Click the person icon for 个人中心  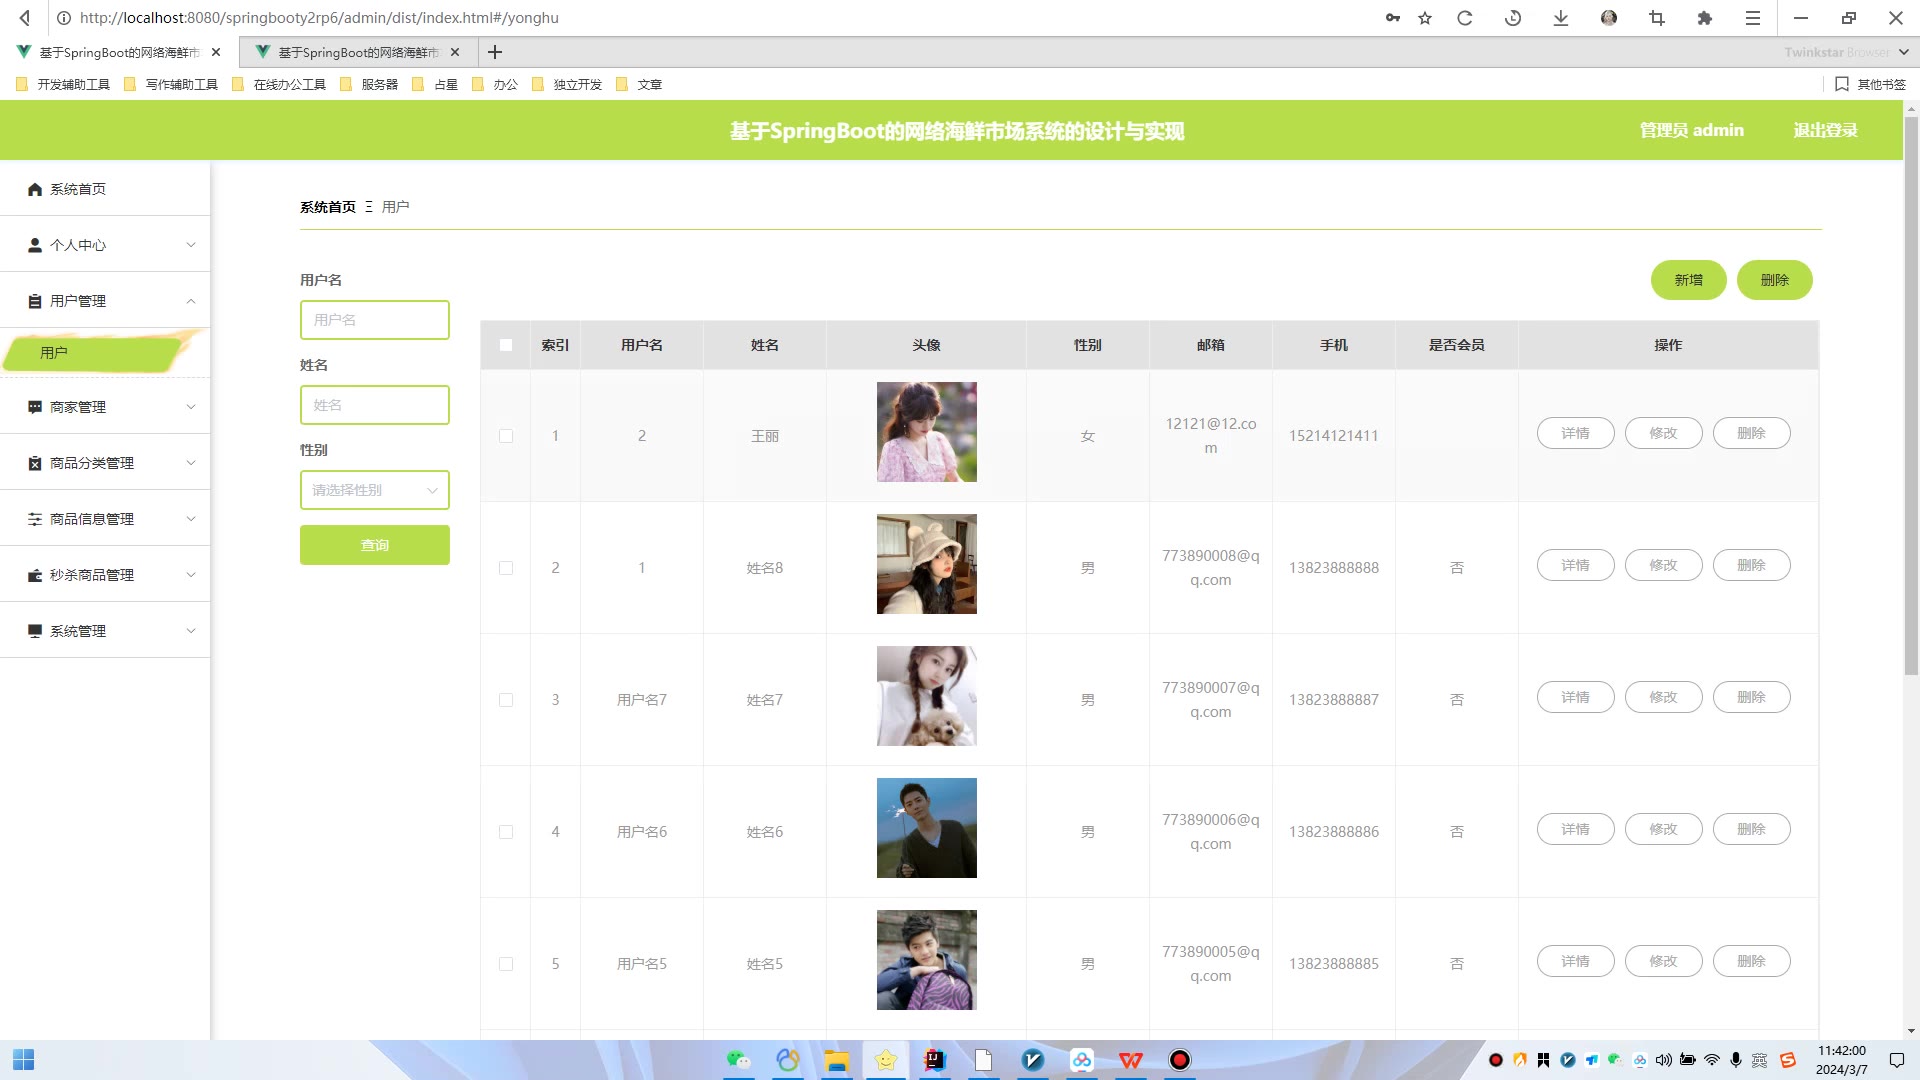click(35, 245)
